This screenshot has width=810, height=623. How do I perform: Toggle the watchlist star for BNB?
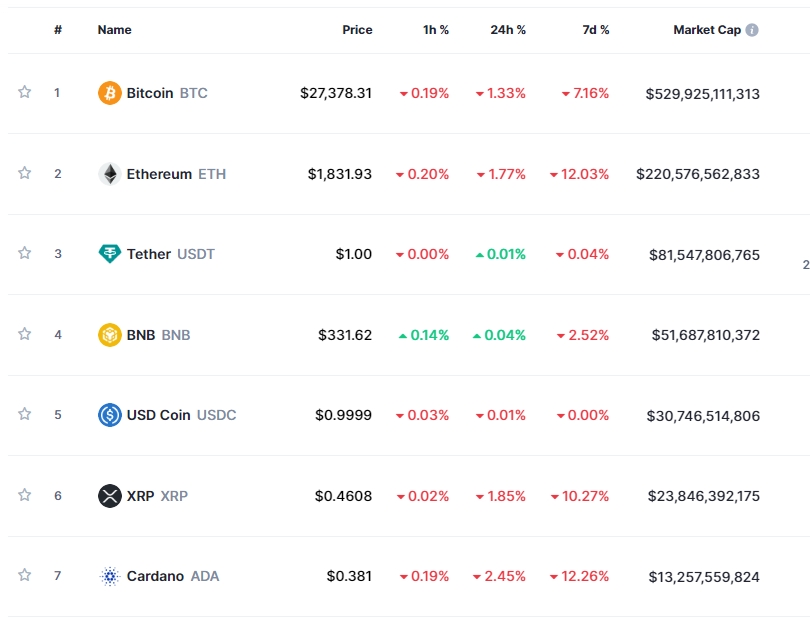click(x=25, y=334)
